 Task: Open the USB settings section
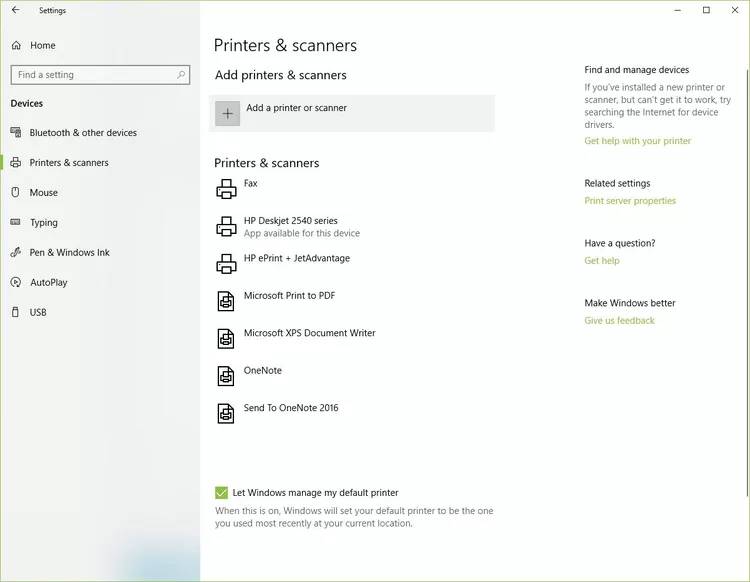coord(38,312)
